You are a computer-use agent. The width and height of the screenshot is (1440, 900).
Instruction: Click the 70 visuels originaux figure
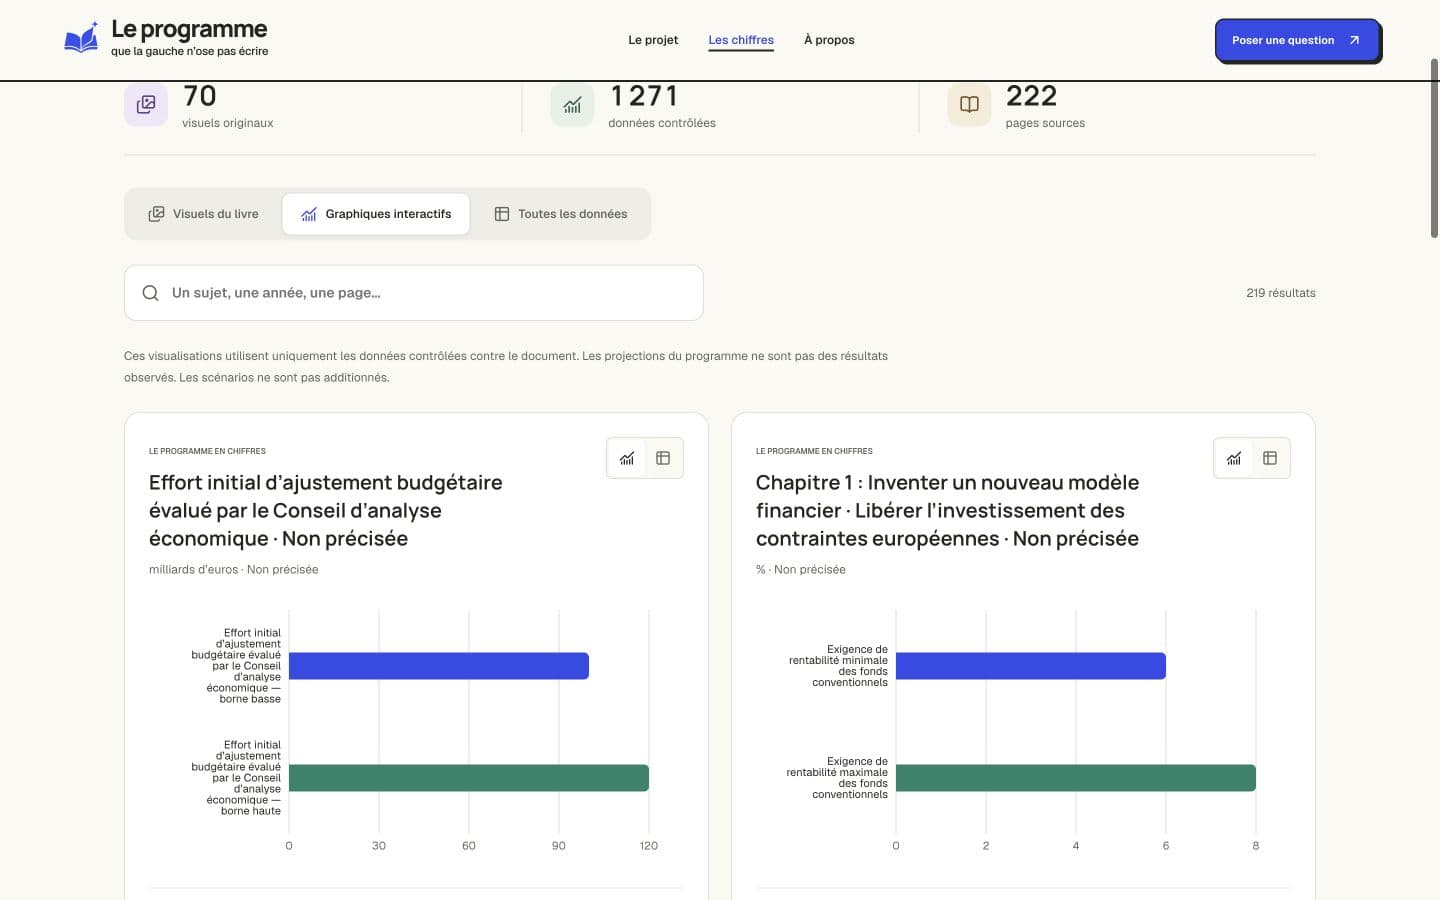click(x=199, y=96)
